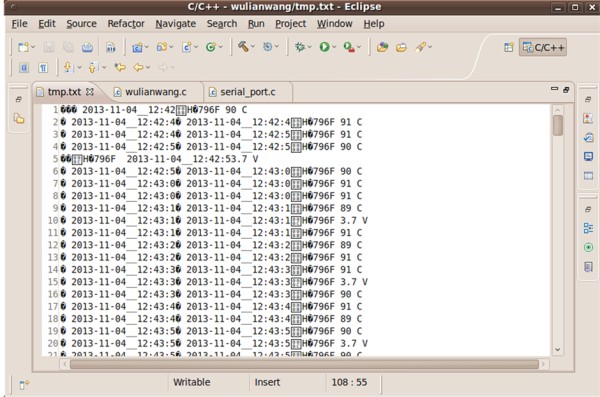Create a new C project via toolbar icon
The width and height of the screenshot is (600, 397).
pos(137,47)
